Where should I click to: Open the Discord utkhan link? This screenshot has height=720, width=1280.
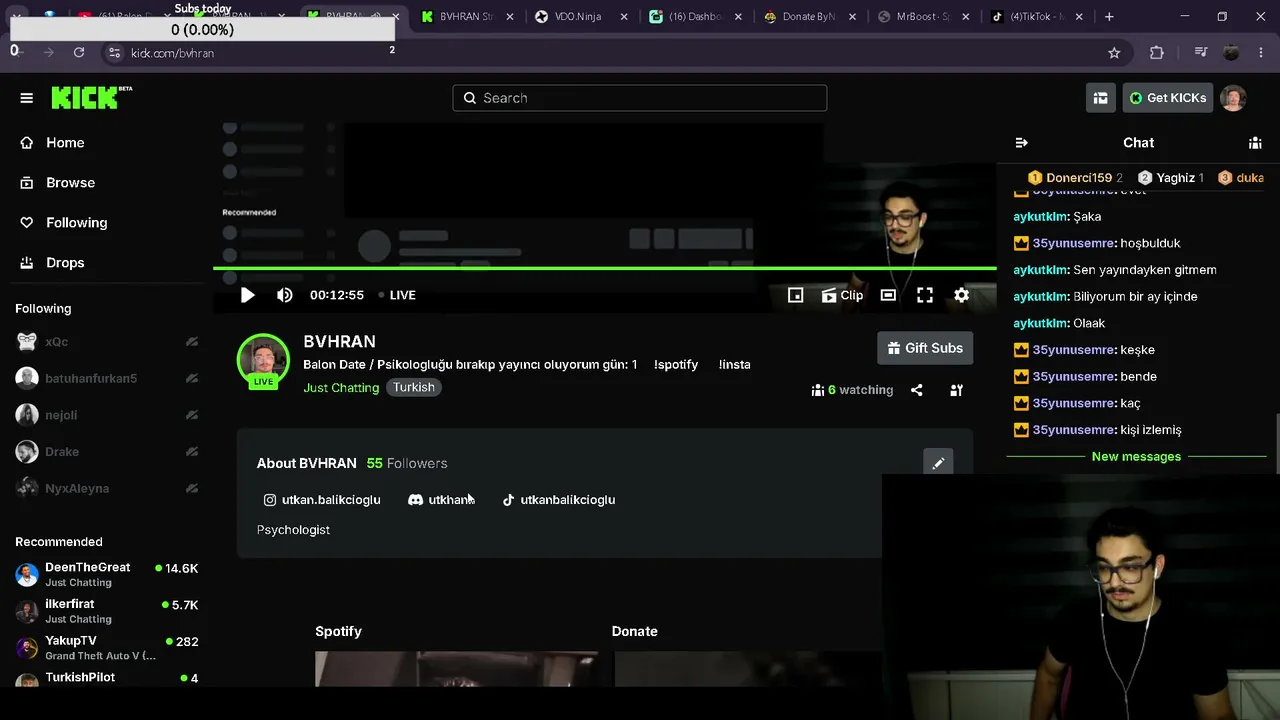point(441,500)
